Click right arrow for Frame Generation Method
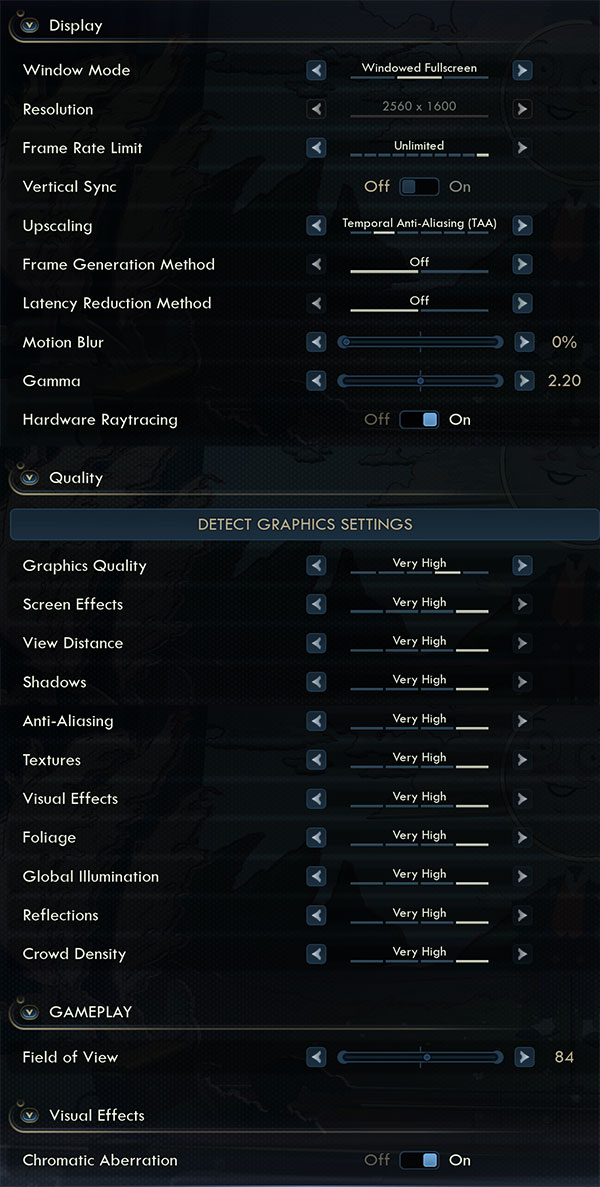 [522, 265]
